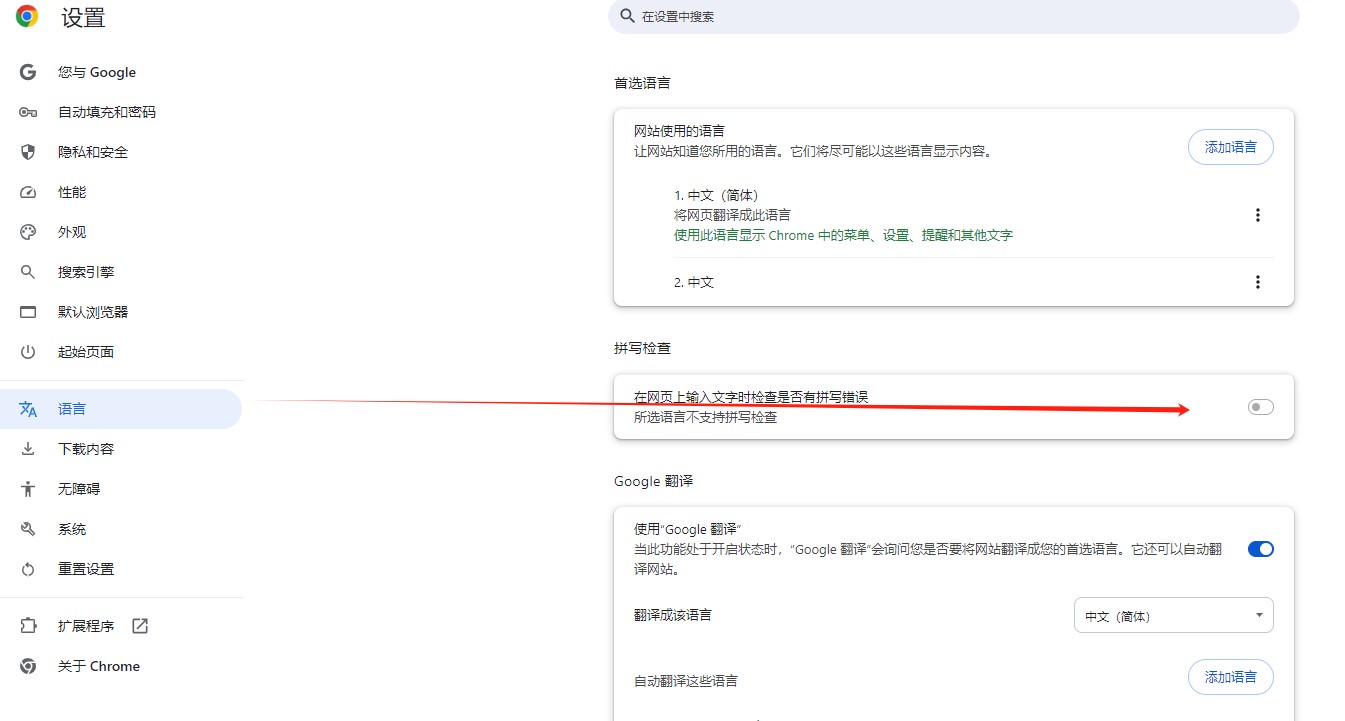Click the 拼写检查 section heading
This screenshot has width=1345, height=721.
[642, 348]
